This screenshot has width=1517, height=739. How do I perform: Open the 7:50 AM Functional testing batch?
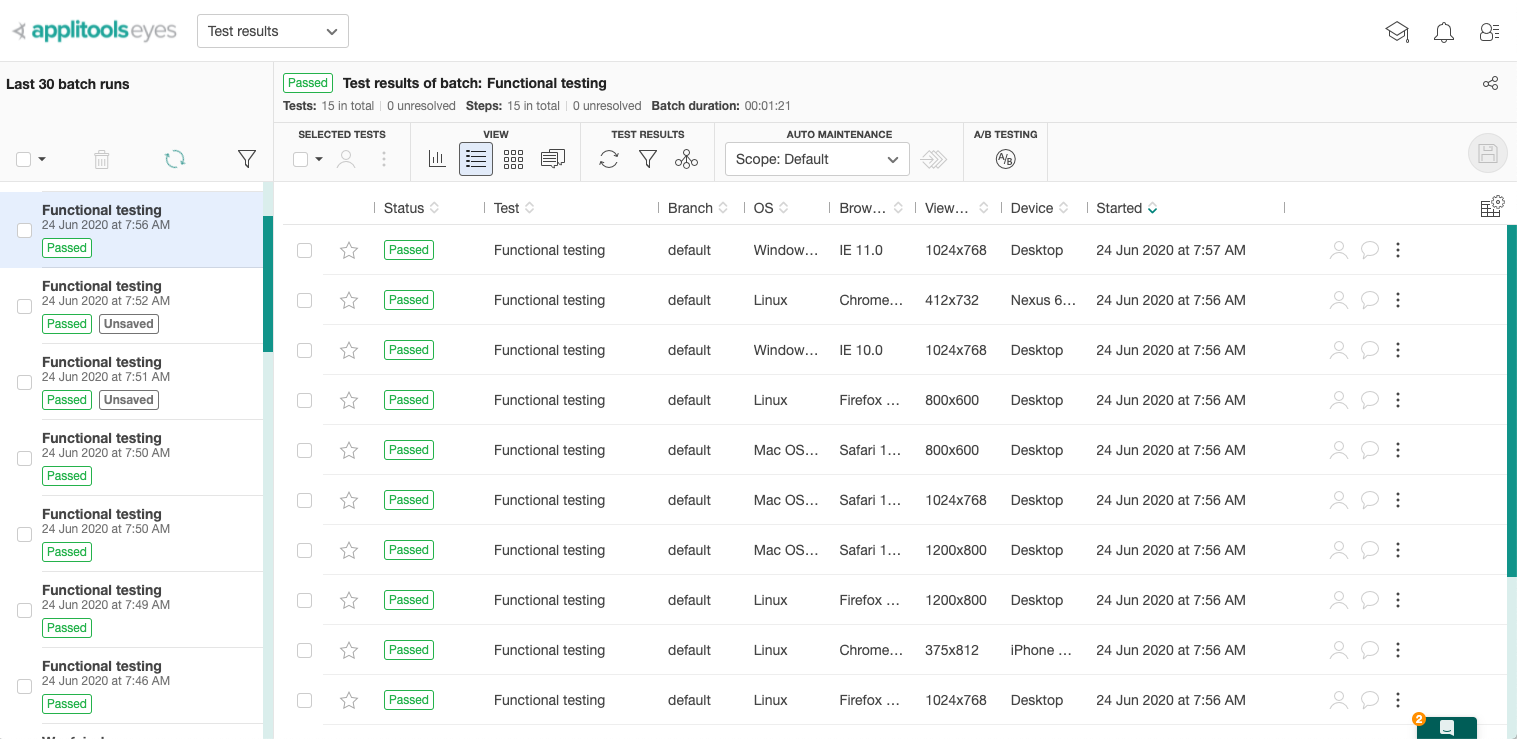pyautogui.click(x=102, y=438)
